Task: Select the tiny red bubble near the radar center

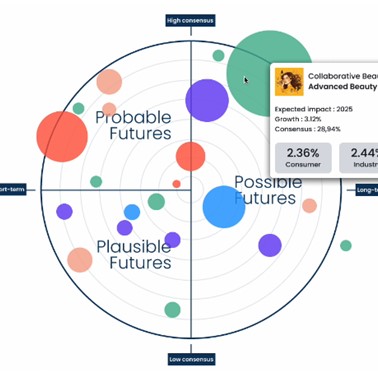Action: pos(177,184)
